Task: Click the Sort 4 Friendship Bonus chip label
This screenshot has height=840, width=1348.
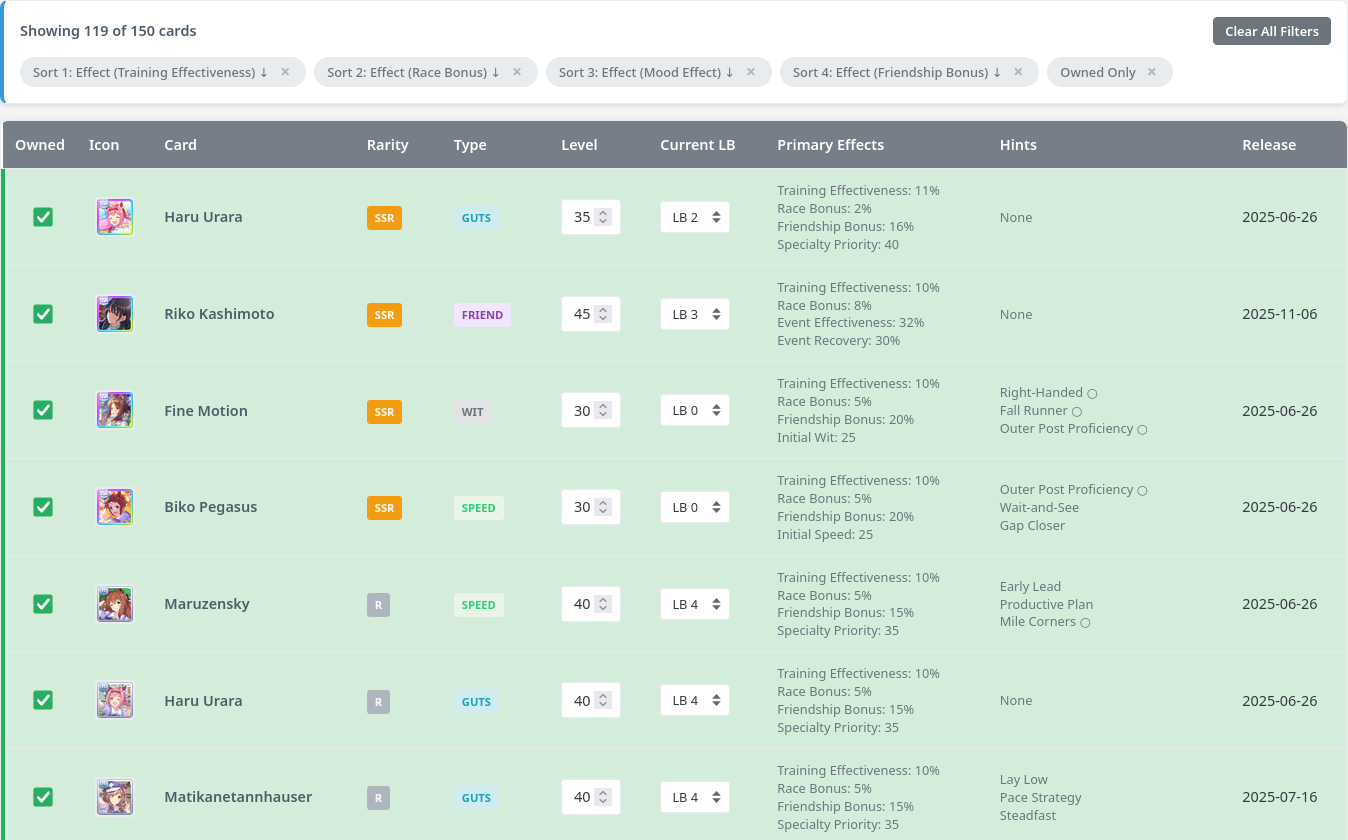Action: pyautogui.click(x=897, y=72)
